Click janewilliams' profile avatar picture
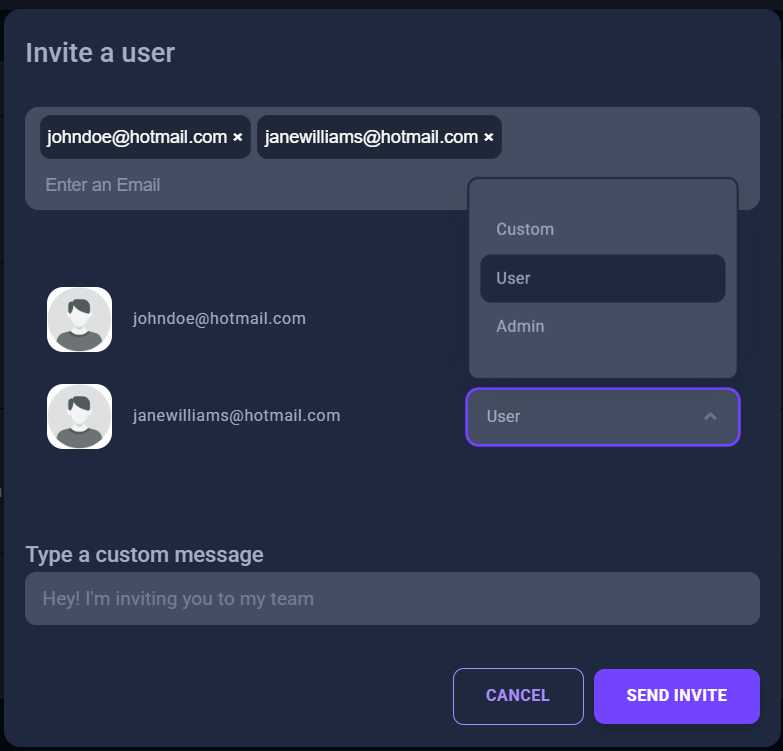 point(79,416)
